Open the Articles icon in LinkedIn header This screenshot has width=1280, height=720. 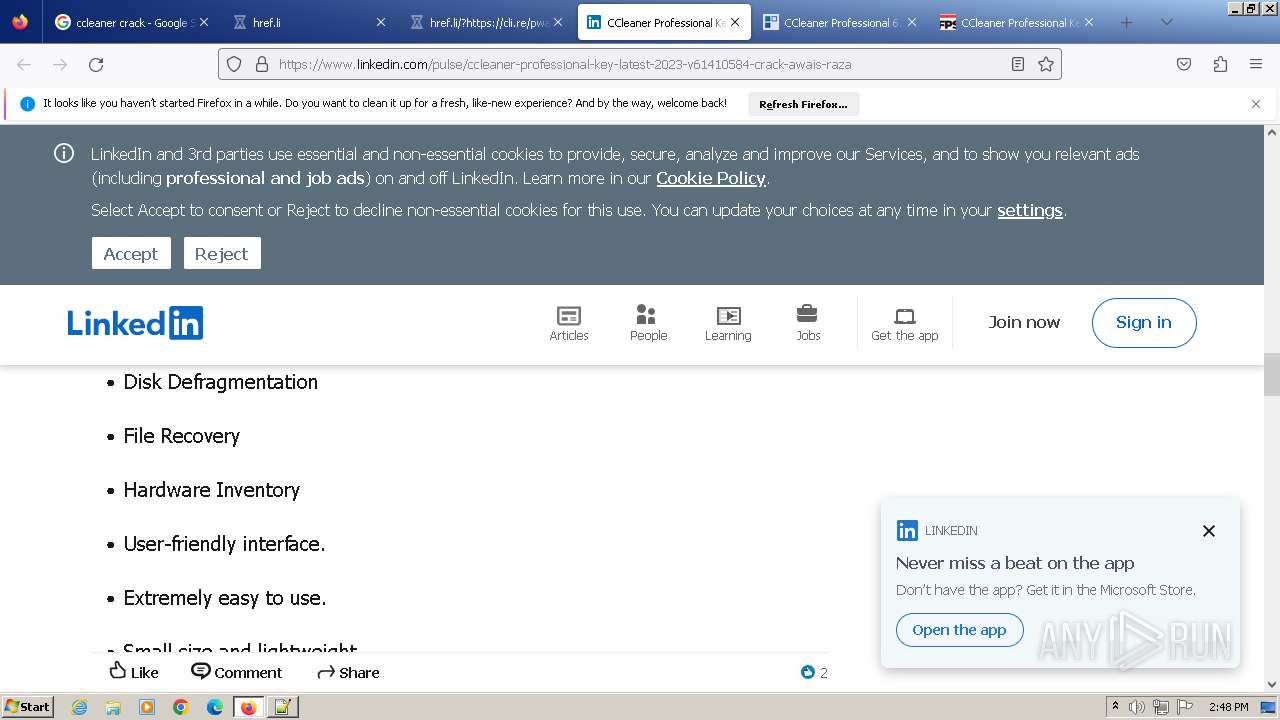(568, 323)
